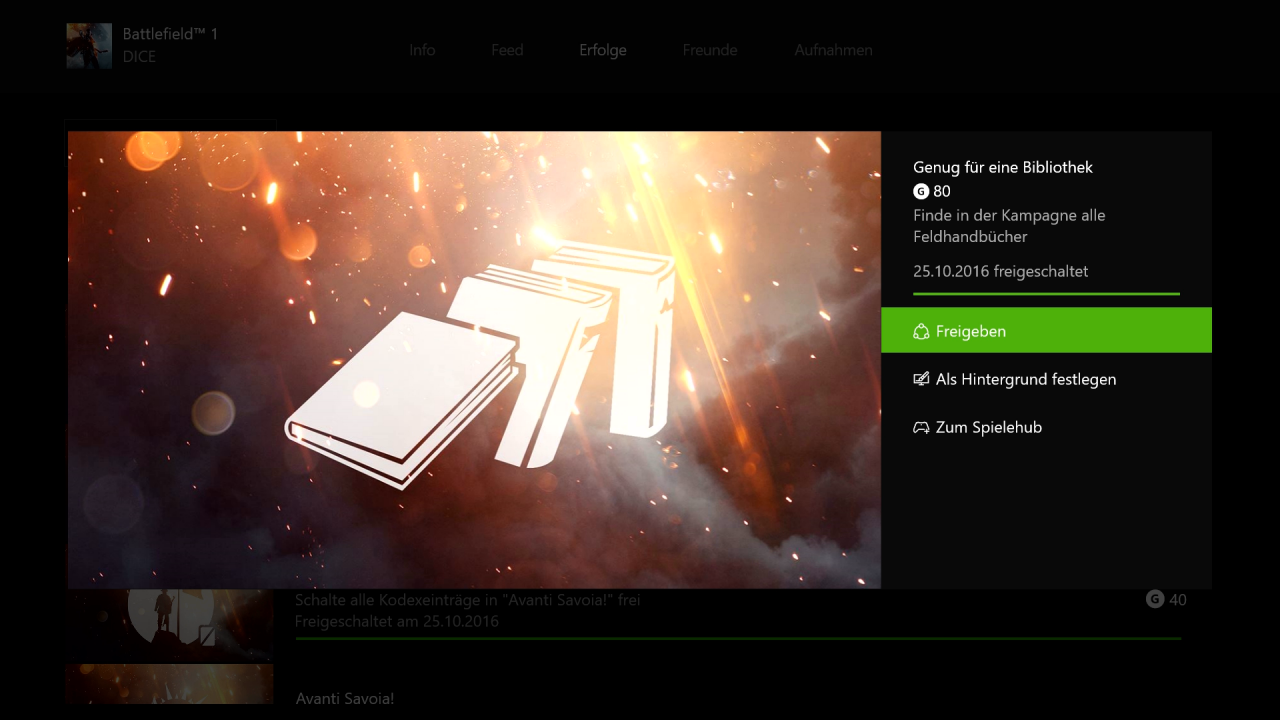Click the Avanti Savoia! entry at bottom
The image size is (1280, 720).
point(345,698)
